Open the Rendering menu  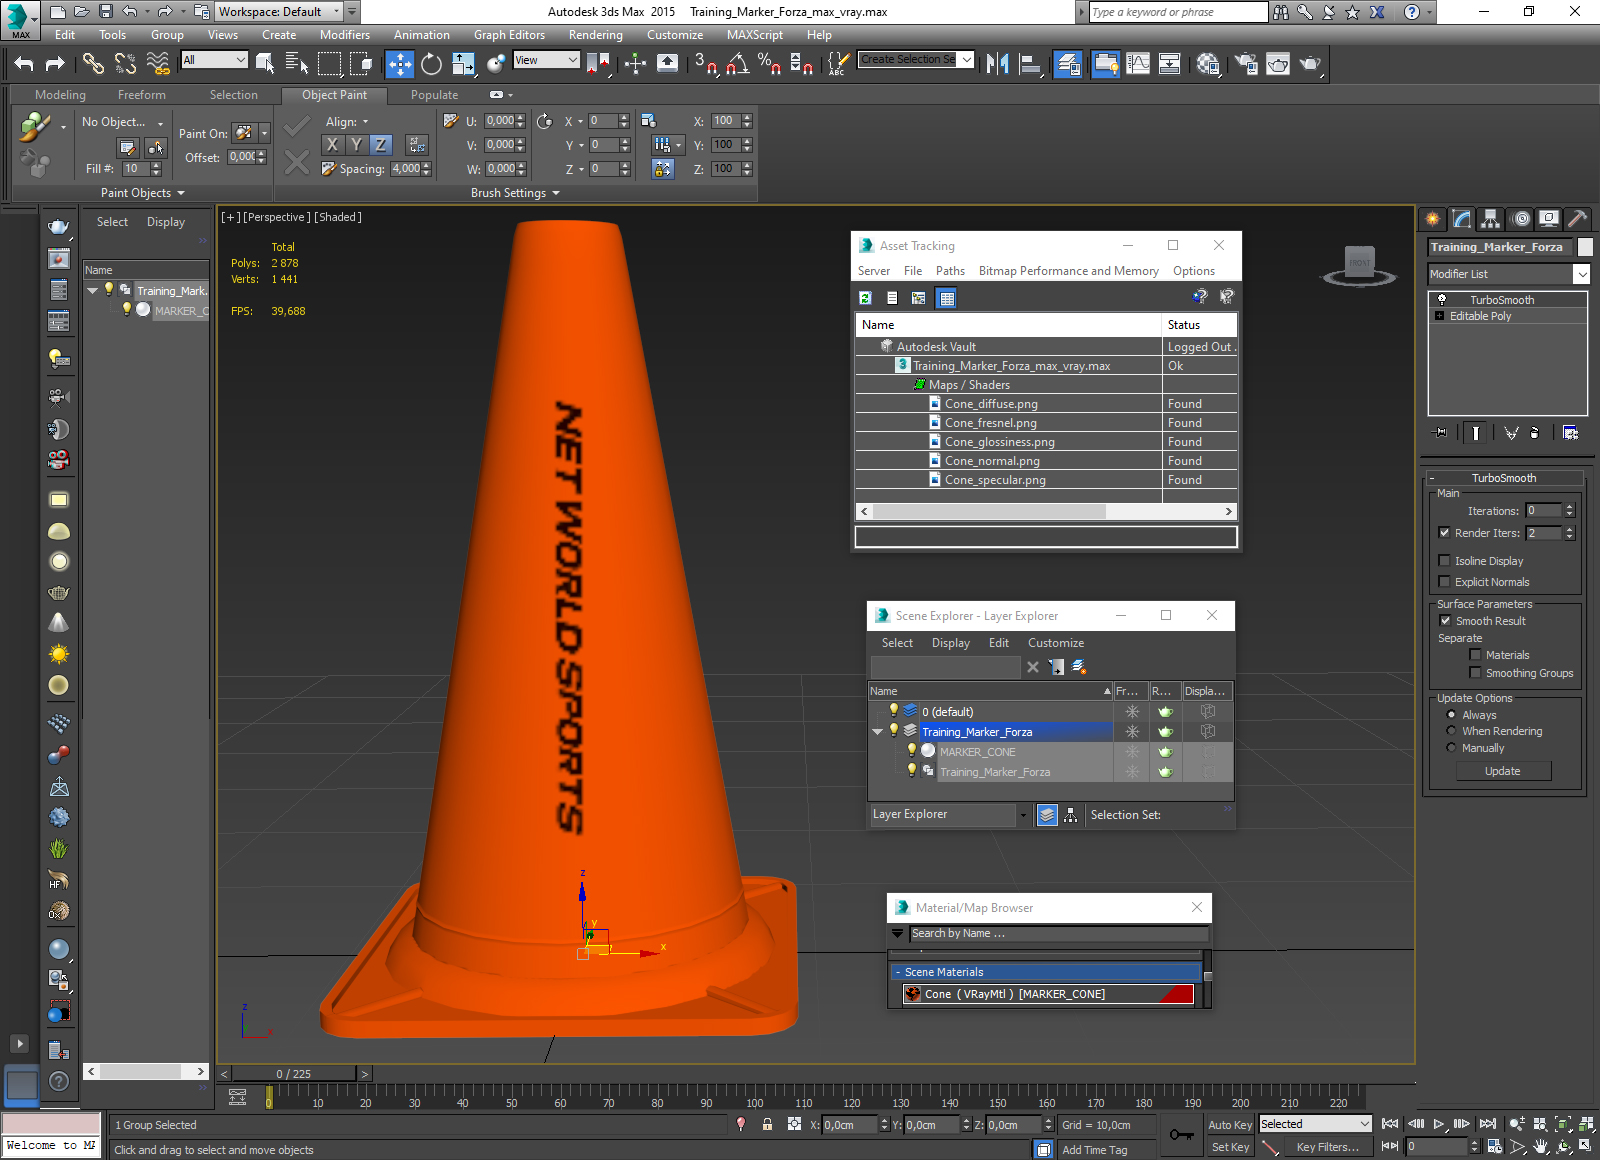coord(596,35)
